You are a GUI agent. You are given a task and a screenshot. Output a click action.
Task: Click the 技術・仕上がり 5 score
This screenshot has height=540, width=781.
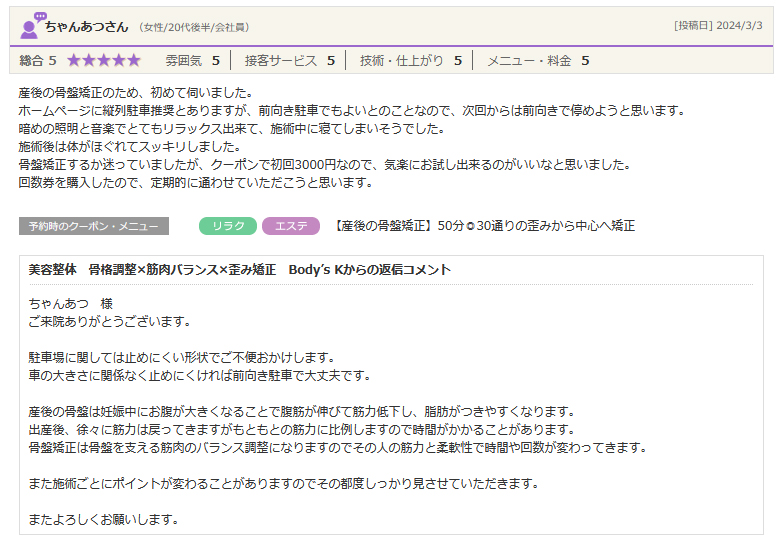[x=410, y=61]
